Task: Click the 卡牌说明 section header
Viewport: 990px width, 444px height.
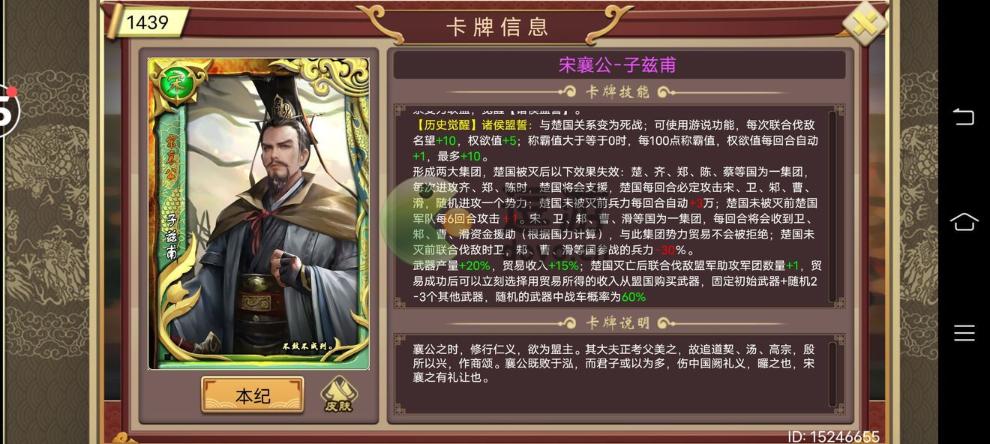Action: pos(618,323)
